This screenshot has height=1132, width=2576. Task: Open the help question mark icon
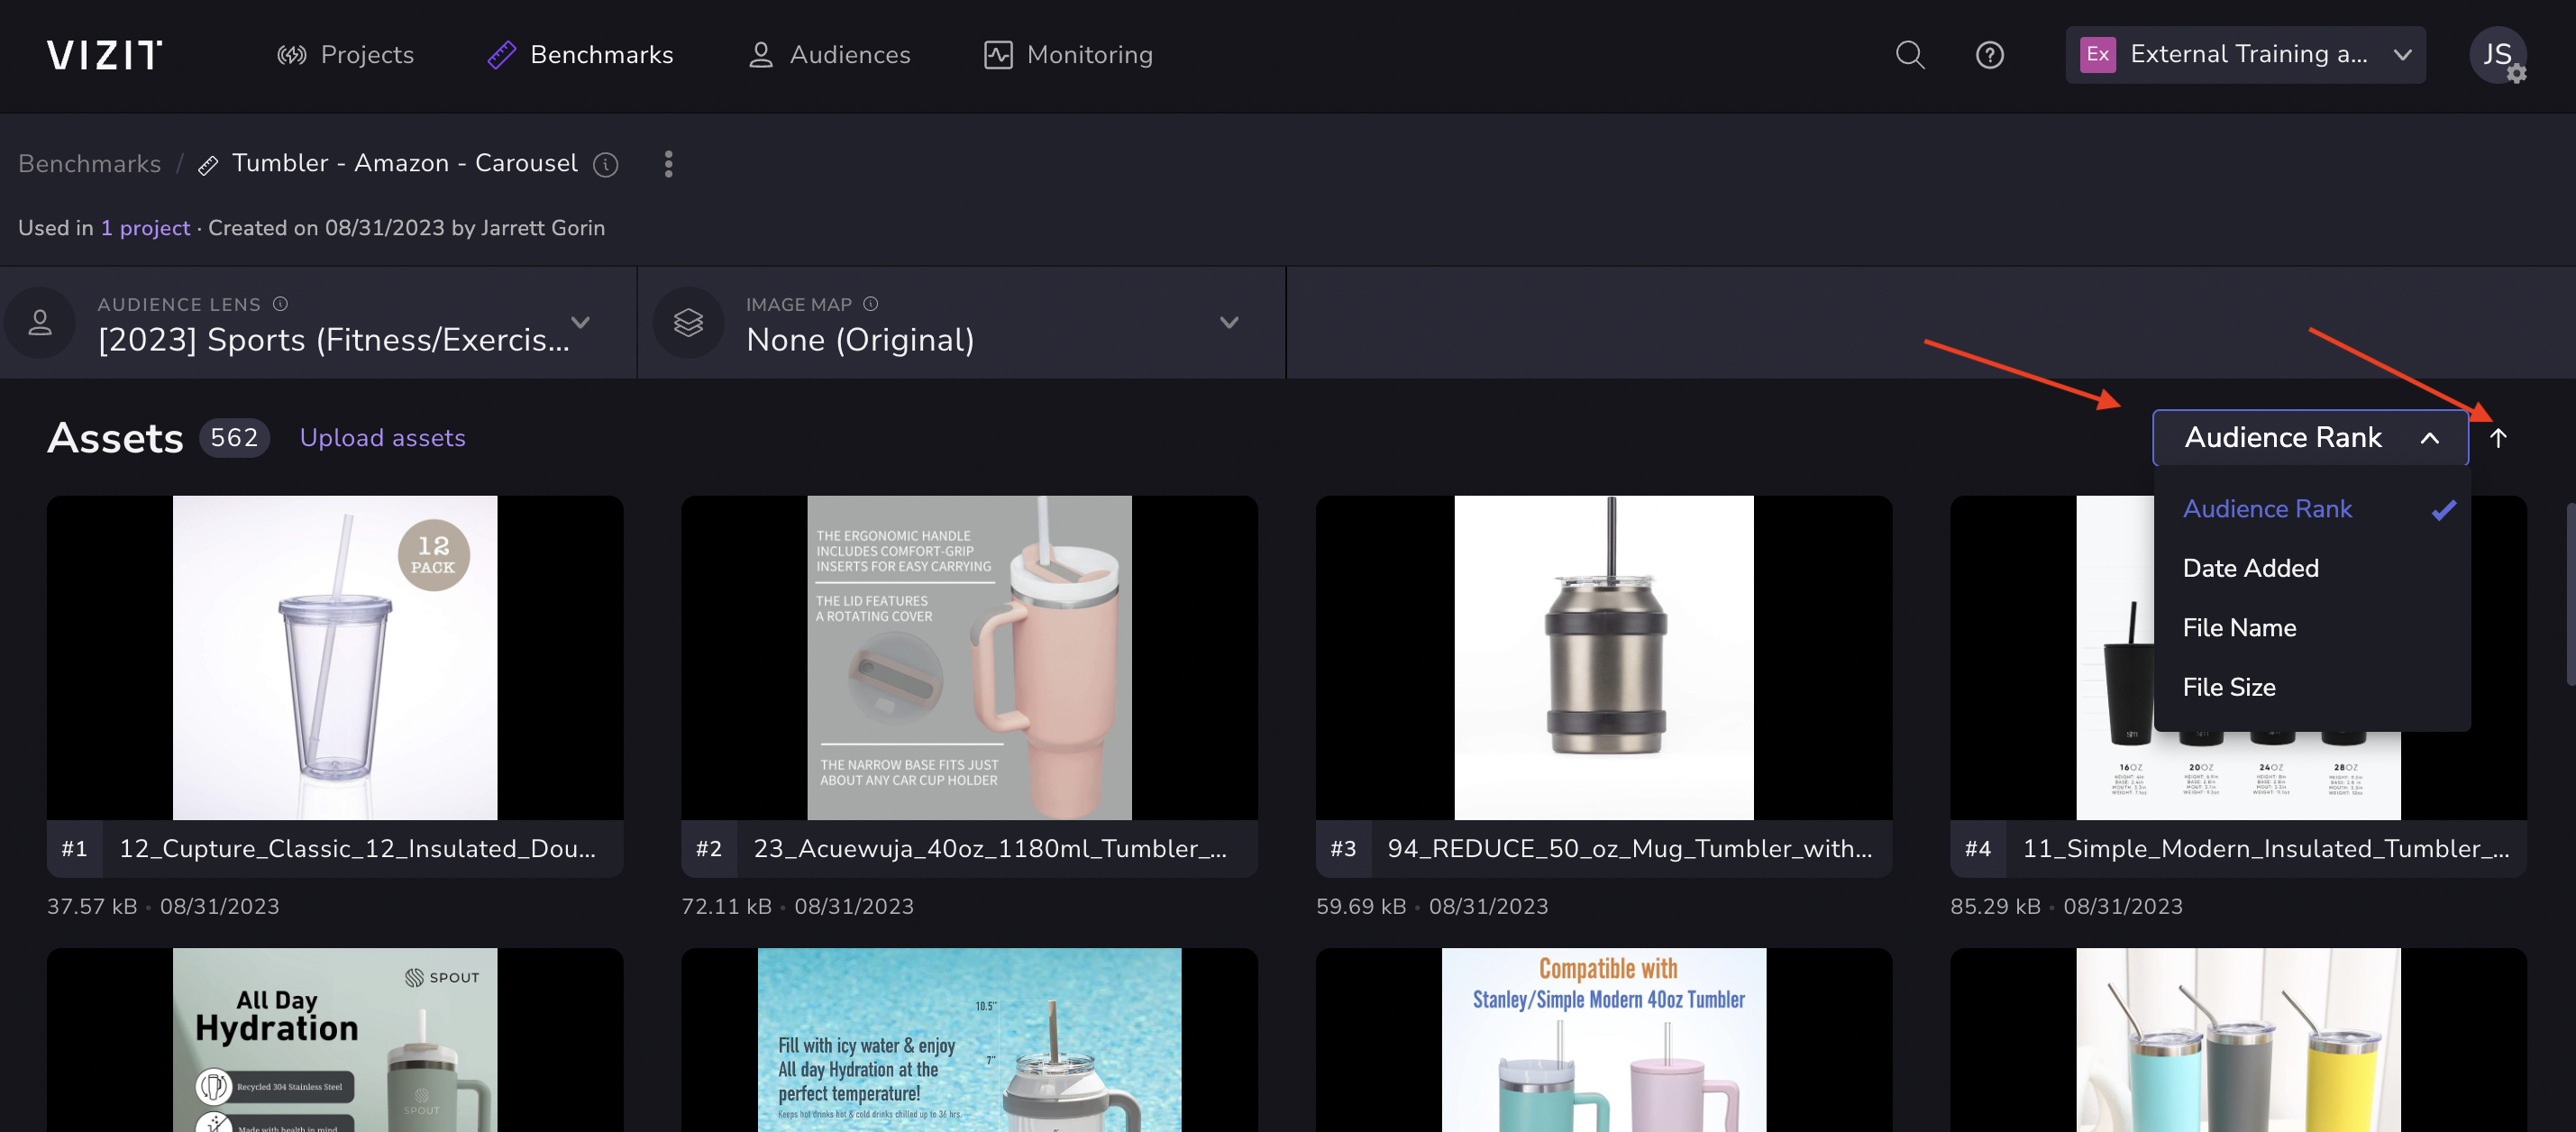(1989, 55)
